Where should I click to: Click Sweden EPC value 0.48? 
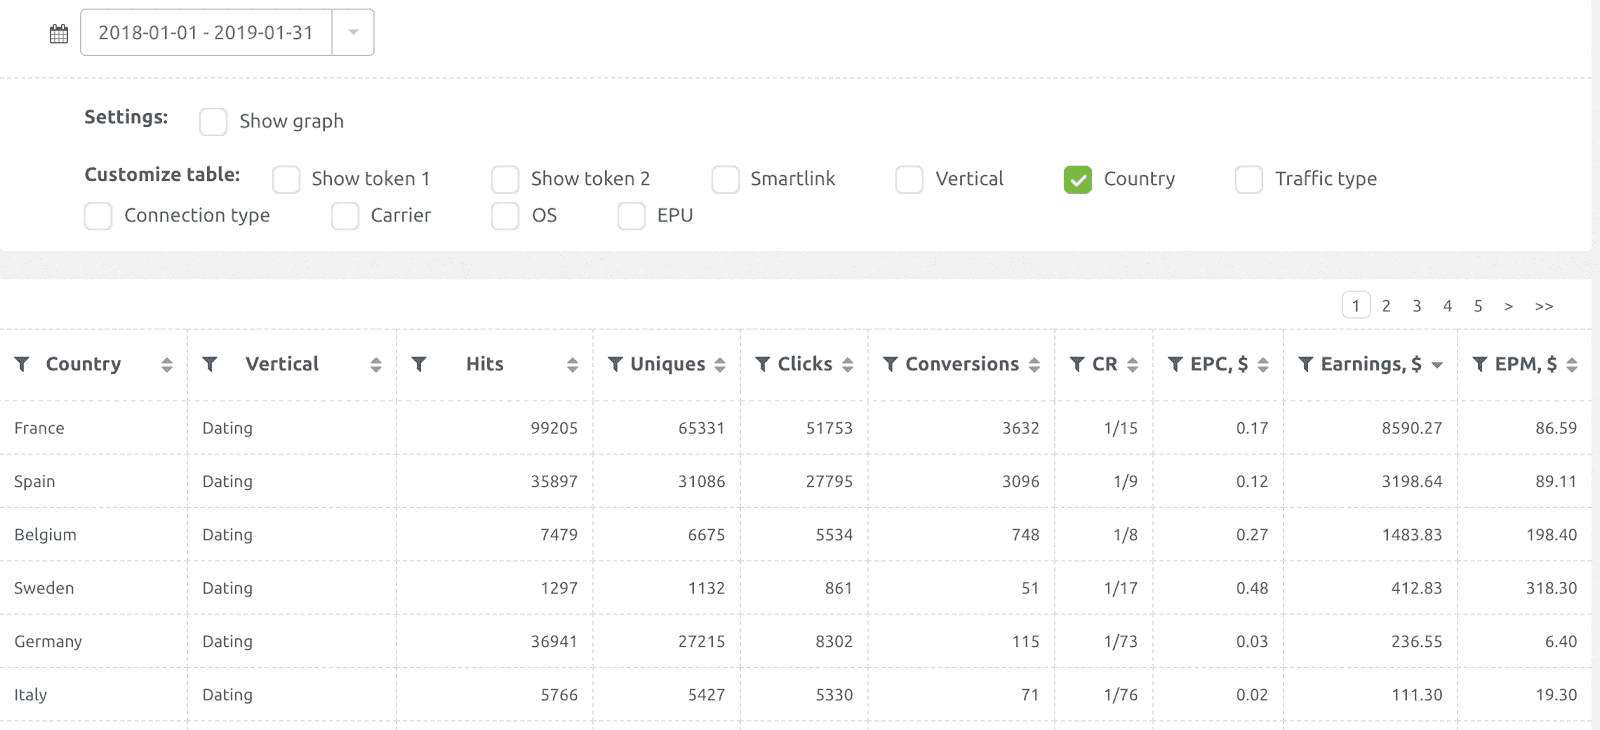[x=1252, y=588]
